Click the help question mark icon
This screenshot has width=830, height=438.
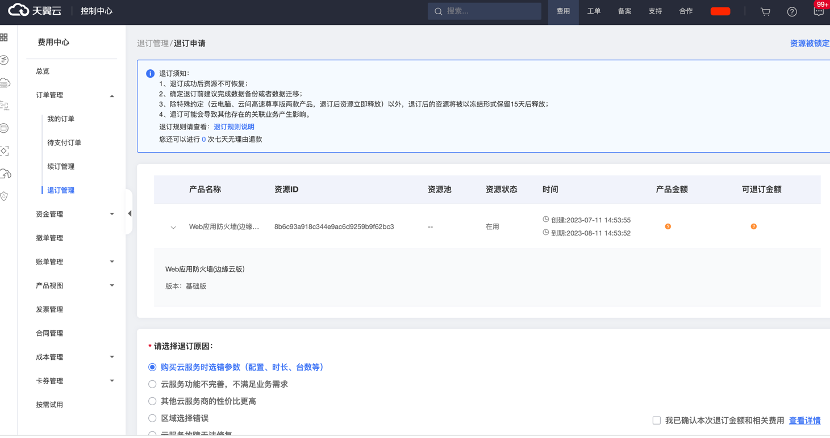(x=792, y=11)
